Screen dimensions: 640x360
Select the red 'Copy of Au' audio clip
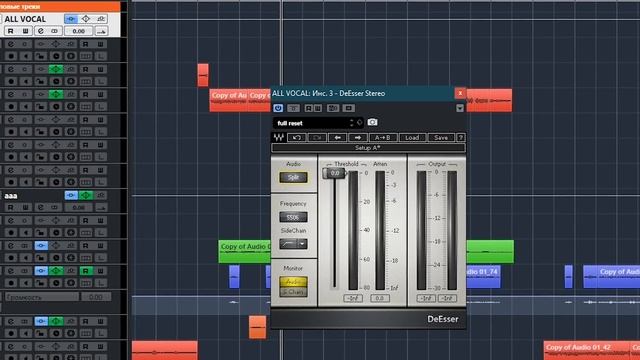tap(229, 100)
